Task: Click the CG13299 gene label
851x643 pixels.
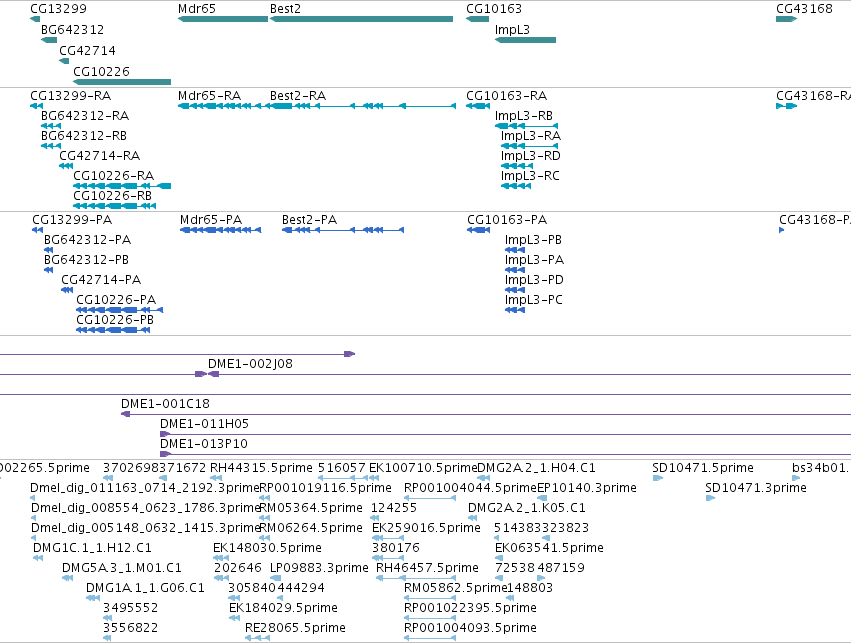Action: [x=58, y=9]
